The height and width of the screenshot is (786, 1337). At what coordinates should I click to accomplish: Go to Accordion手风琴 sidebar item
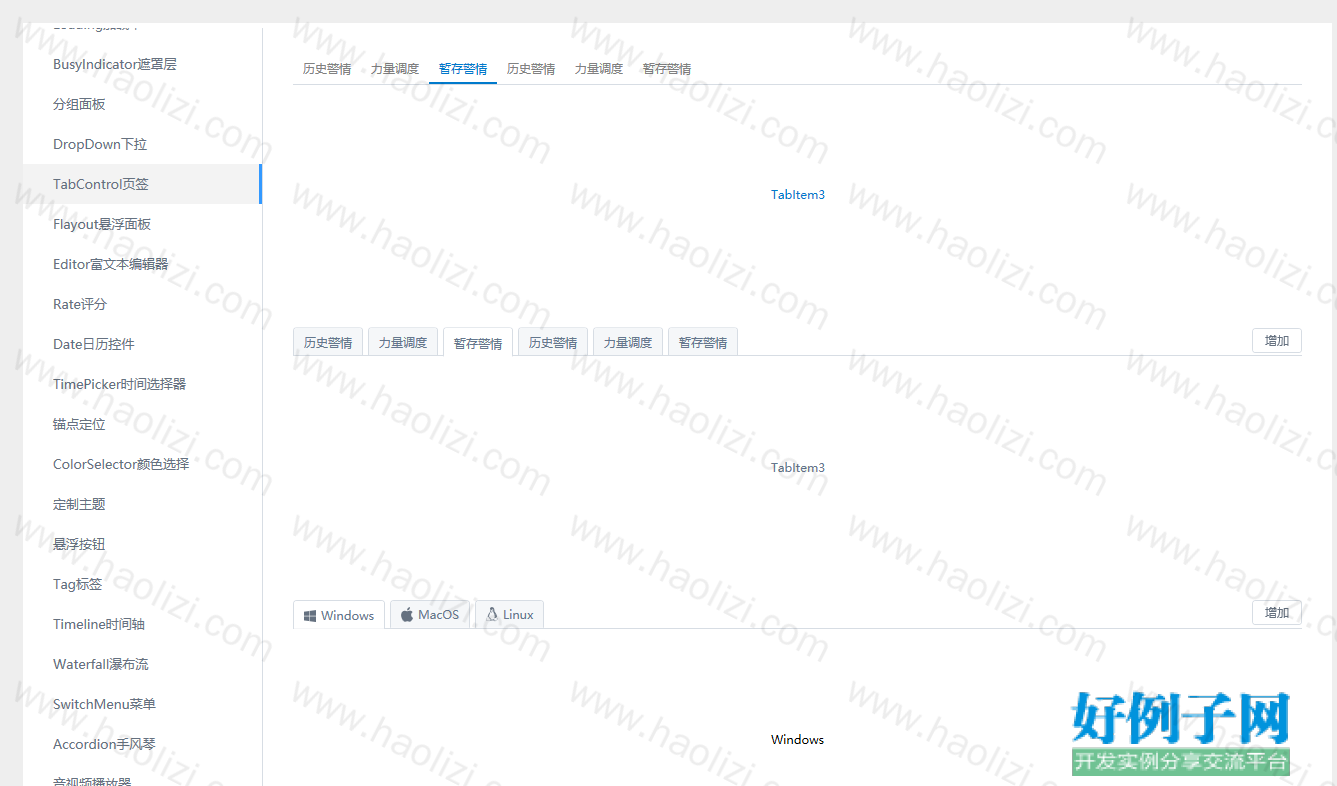[142, 744]
